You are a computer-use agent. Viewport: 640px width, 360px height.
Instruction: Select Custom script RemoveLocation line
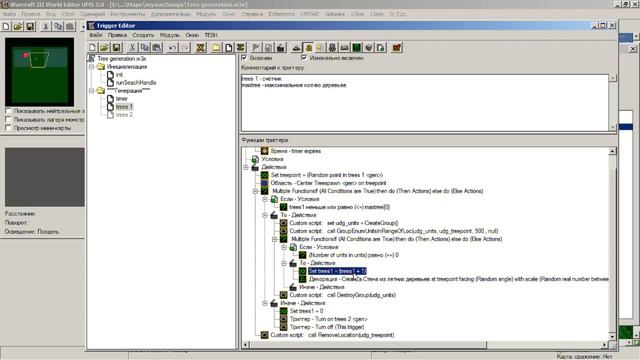[332, 335]
